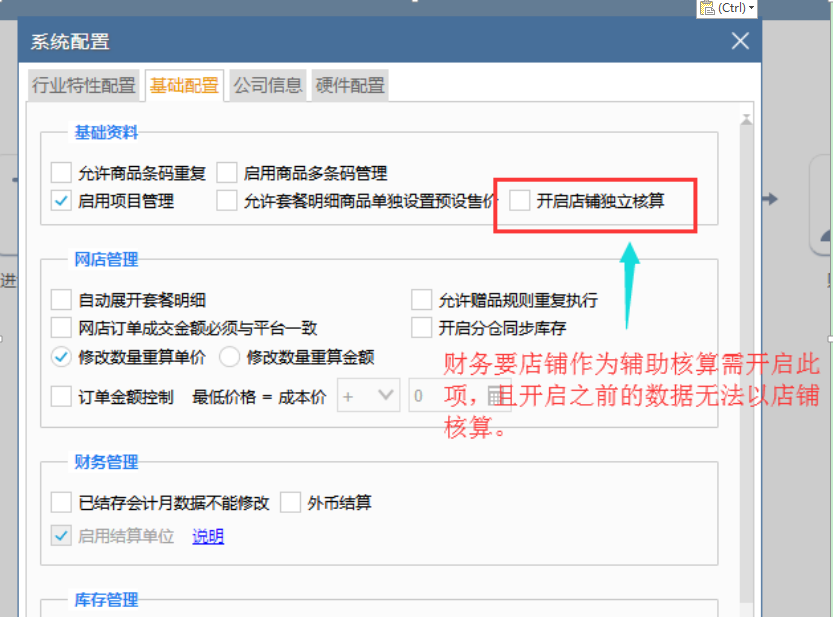Tick 启用商品多条码管理 checkbox
833x617 pixels.
226,173
